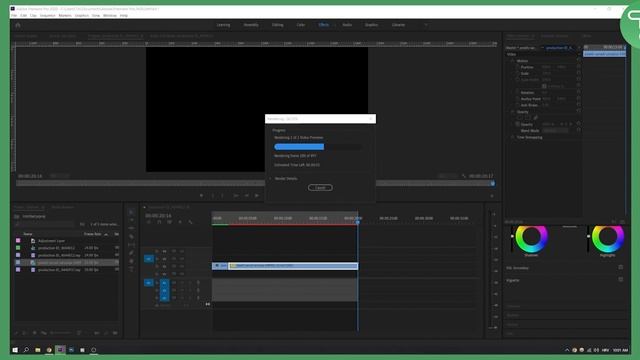This screenshot has height=360, width=640.
Task: Toggle the stopwatch next to Position
Action: click(x=517, y=67)
